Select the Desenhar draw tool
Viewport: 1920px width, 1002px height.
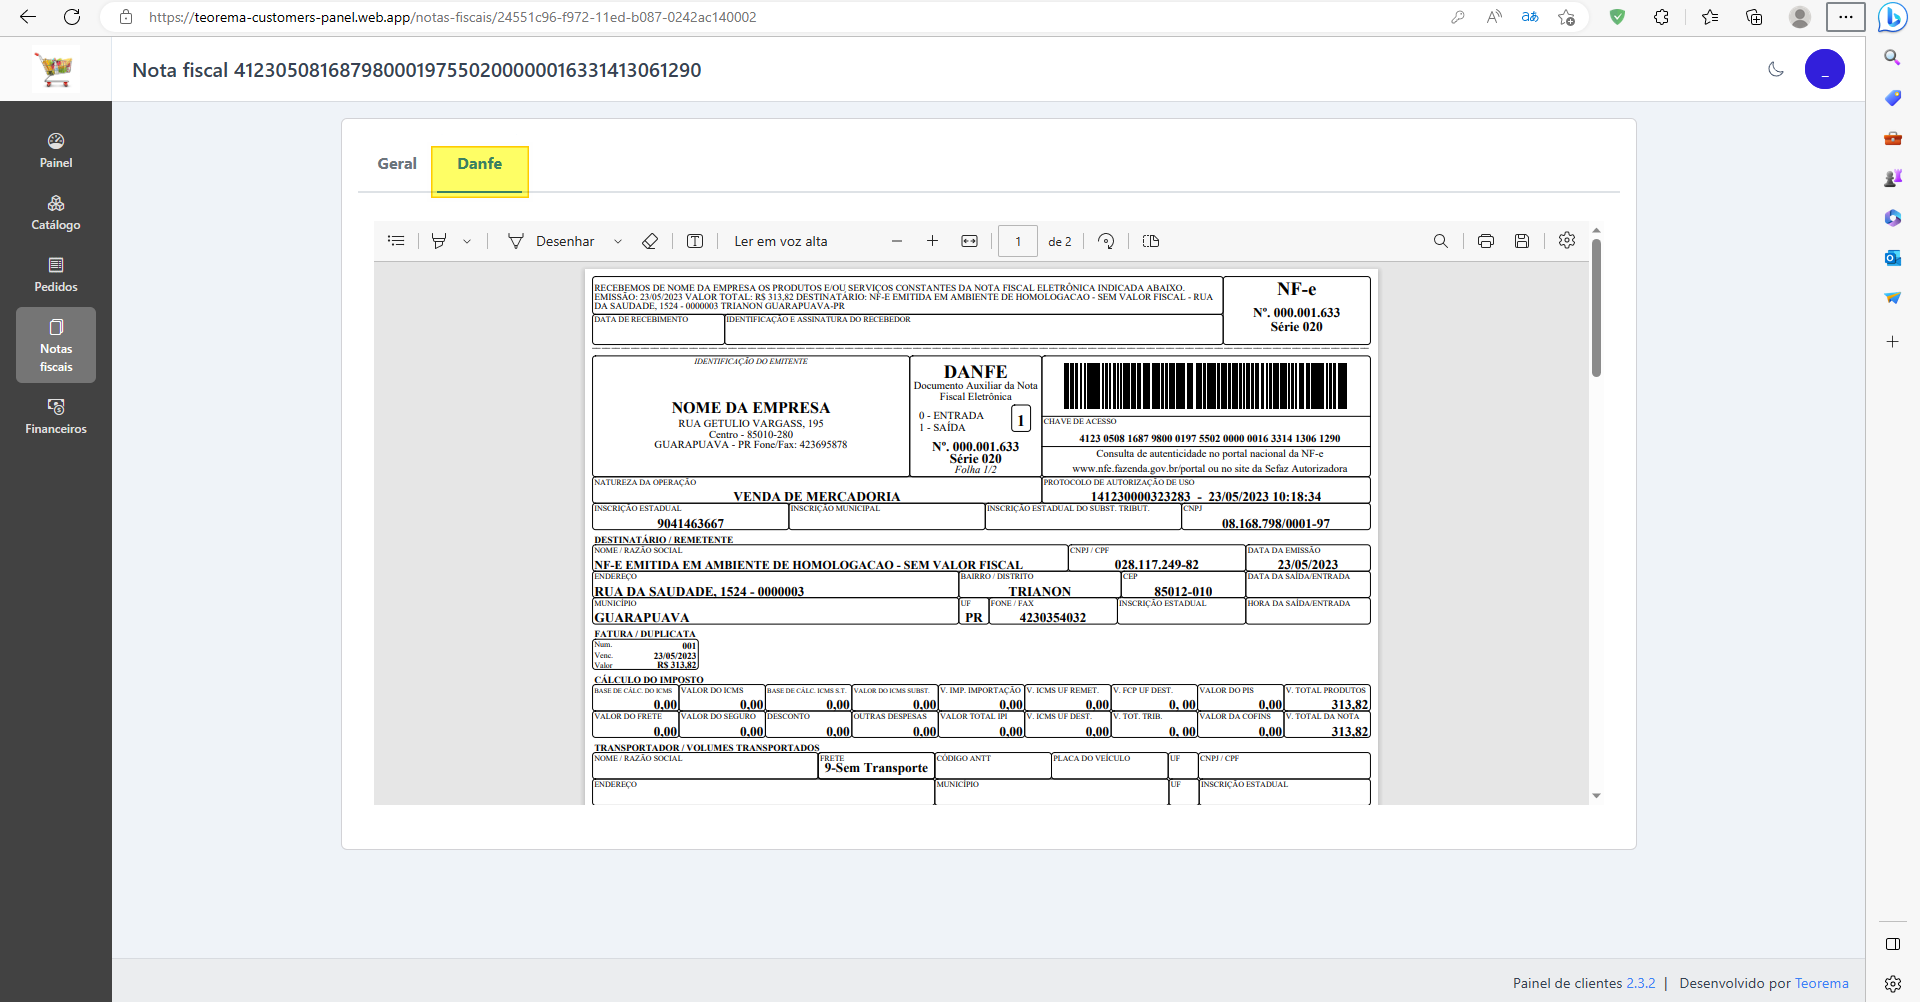click(552, 241)
